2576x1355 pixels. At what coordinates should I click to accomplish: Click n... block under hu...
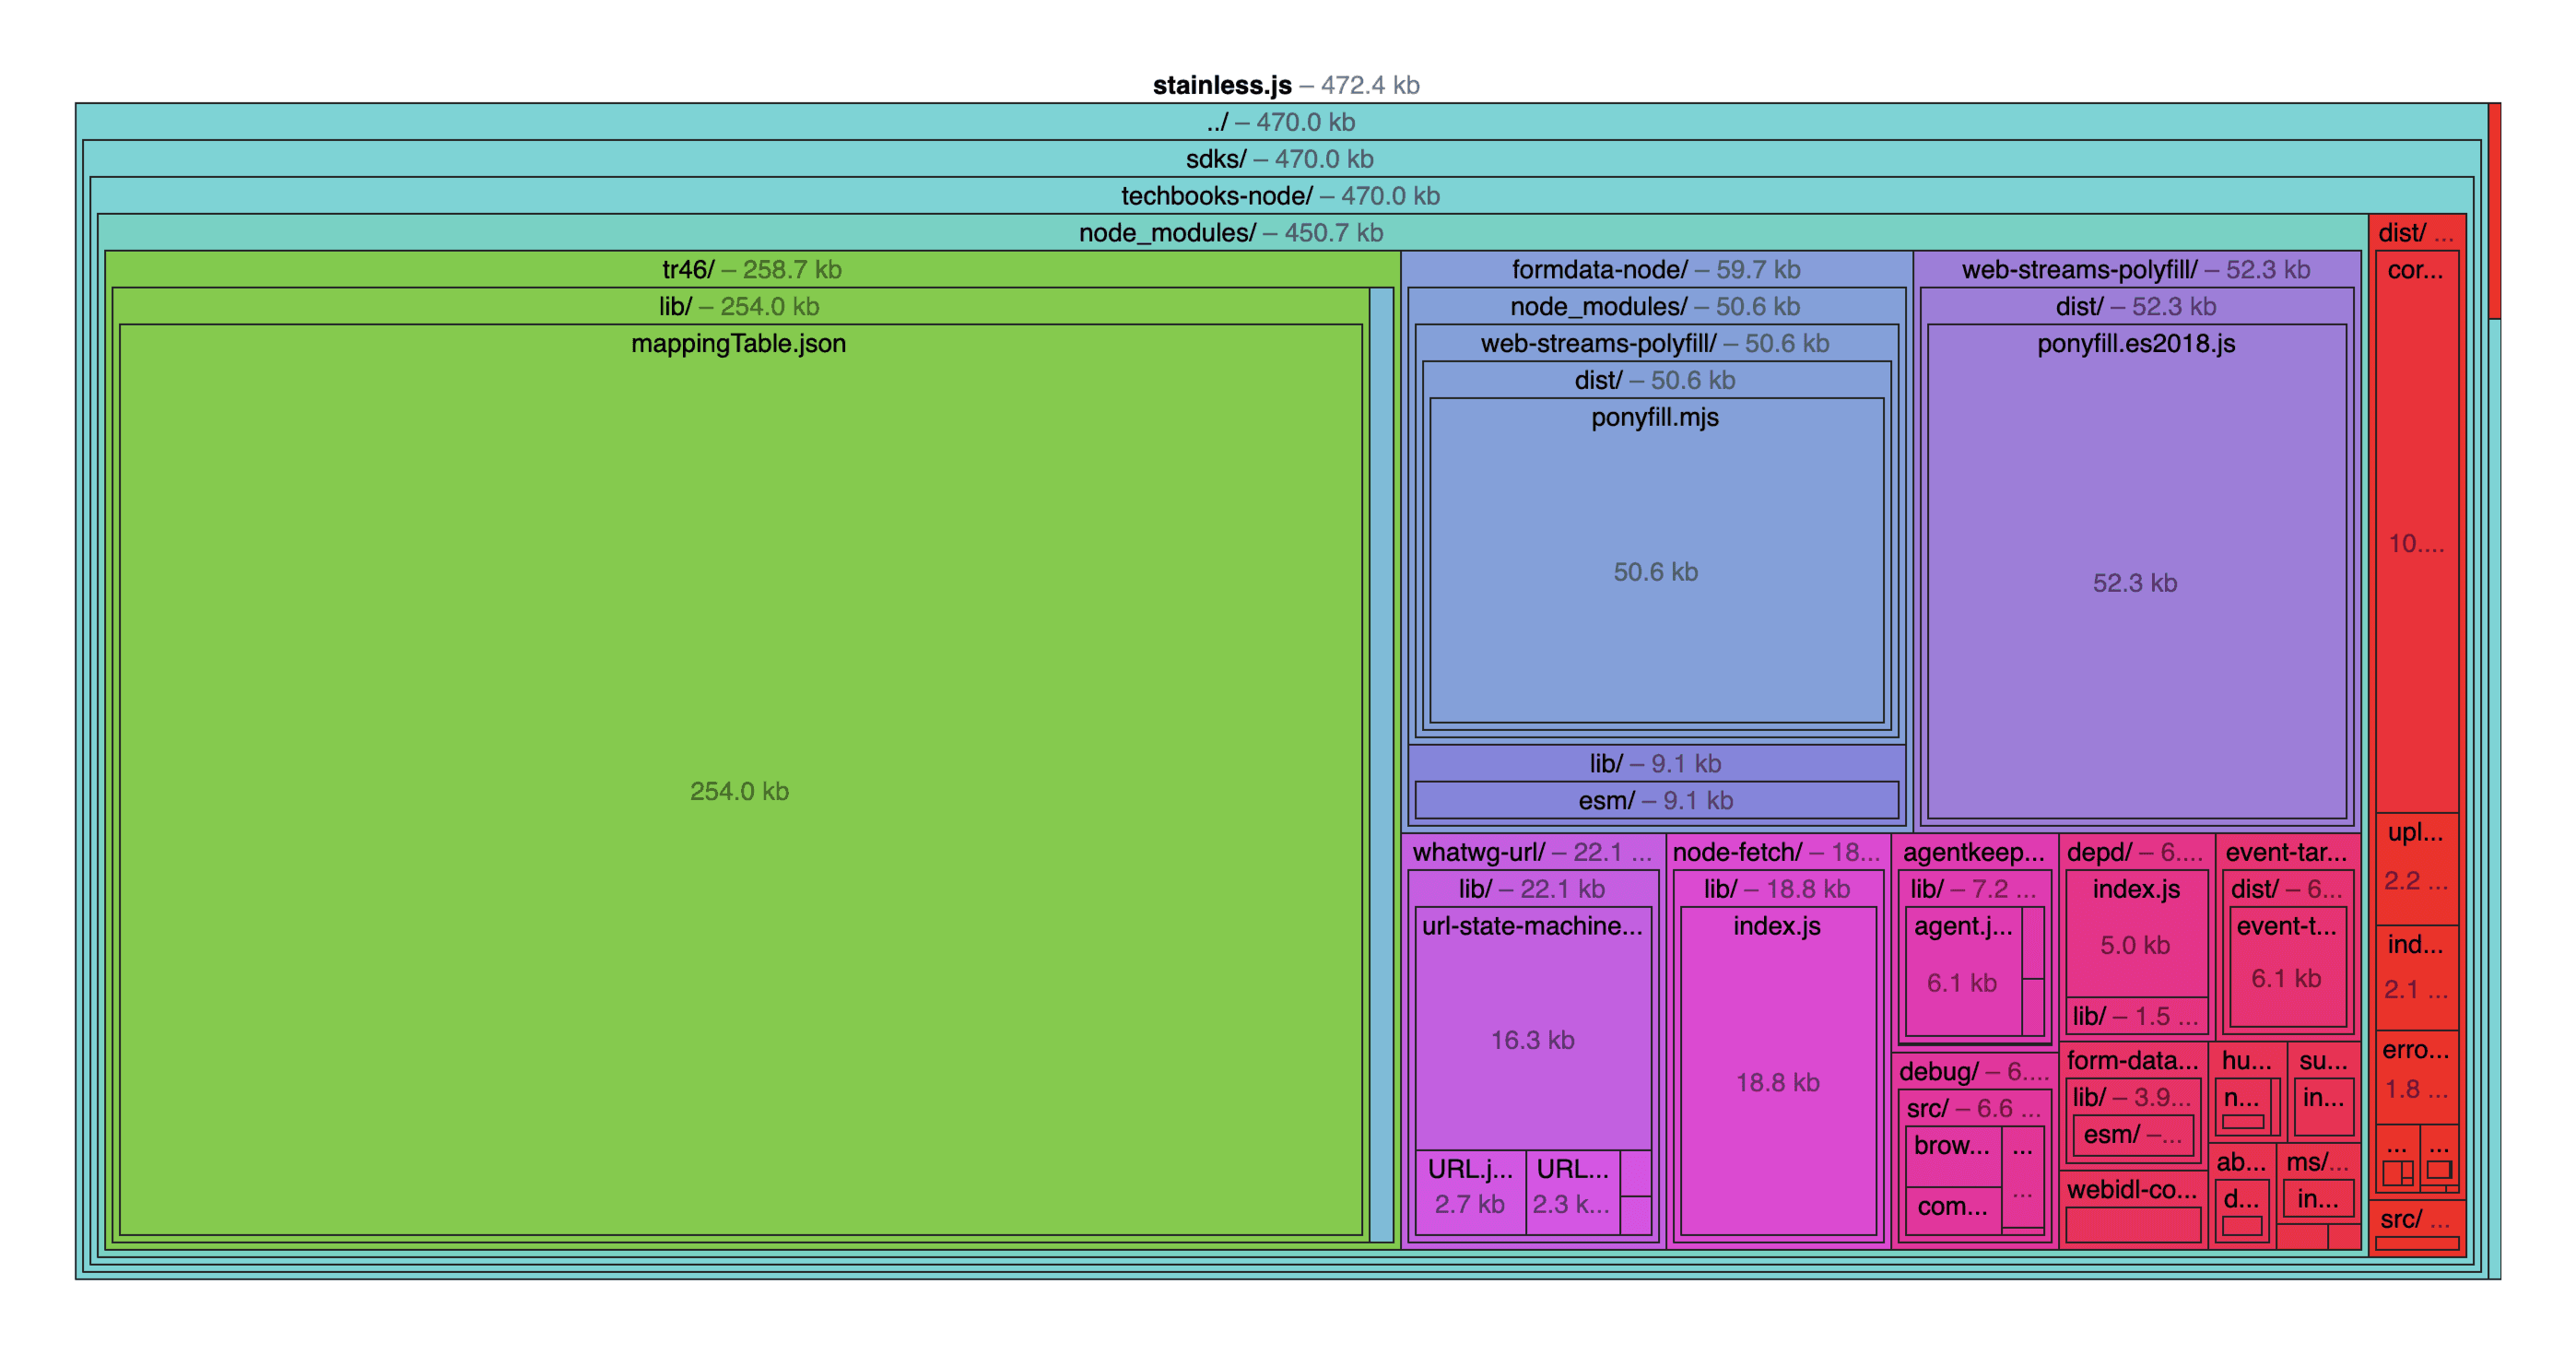(x=2243, y=1107)
